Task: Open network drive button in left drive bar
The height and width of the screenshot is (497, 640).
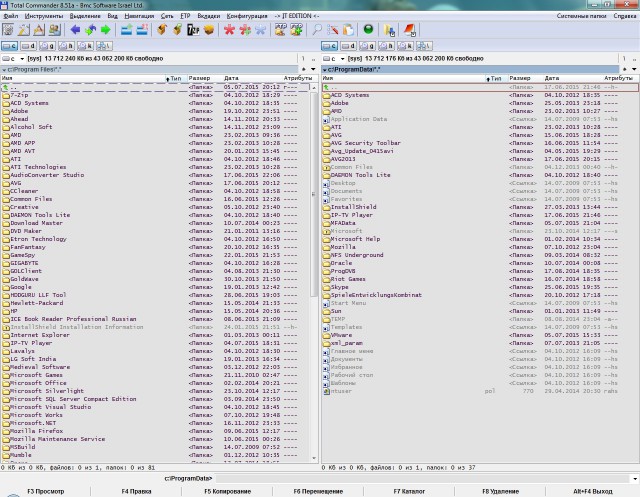Action: [x=104, y=46]
